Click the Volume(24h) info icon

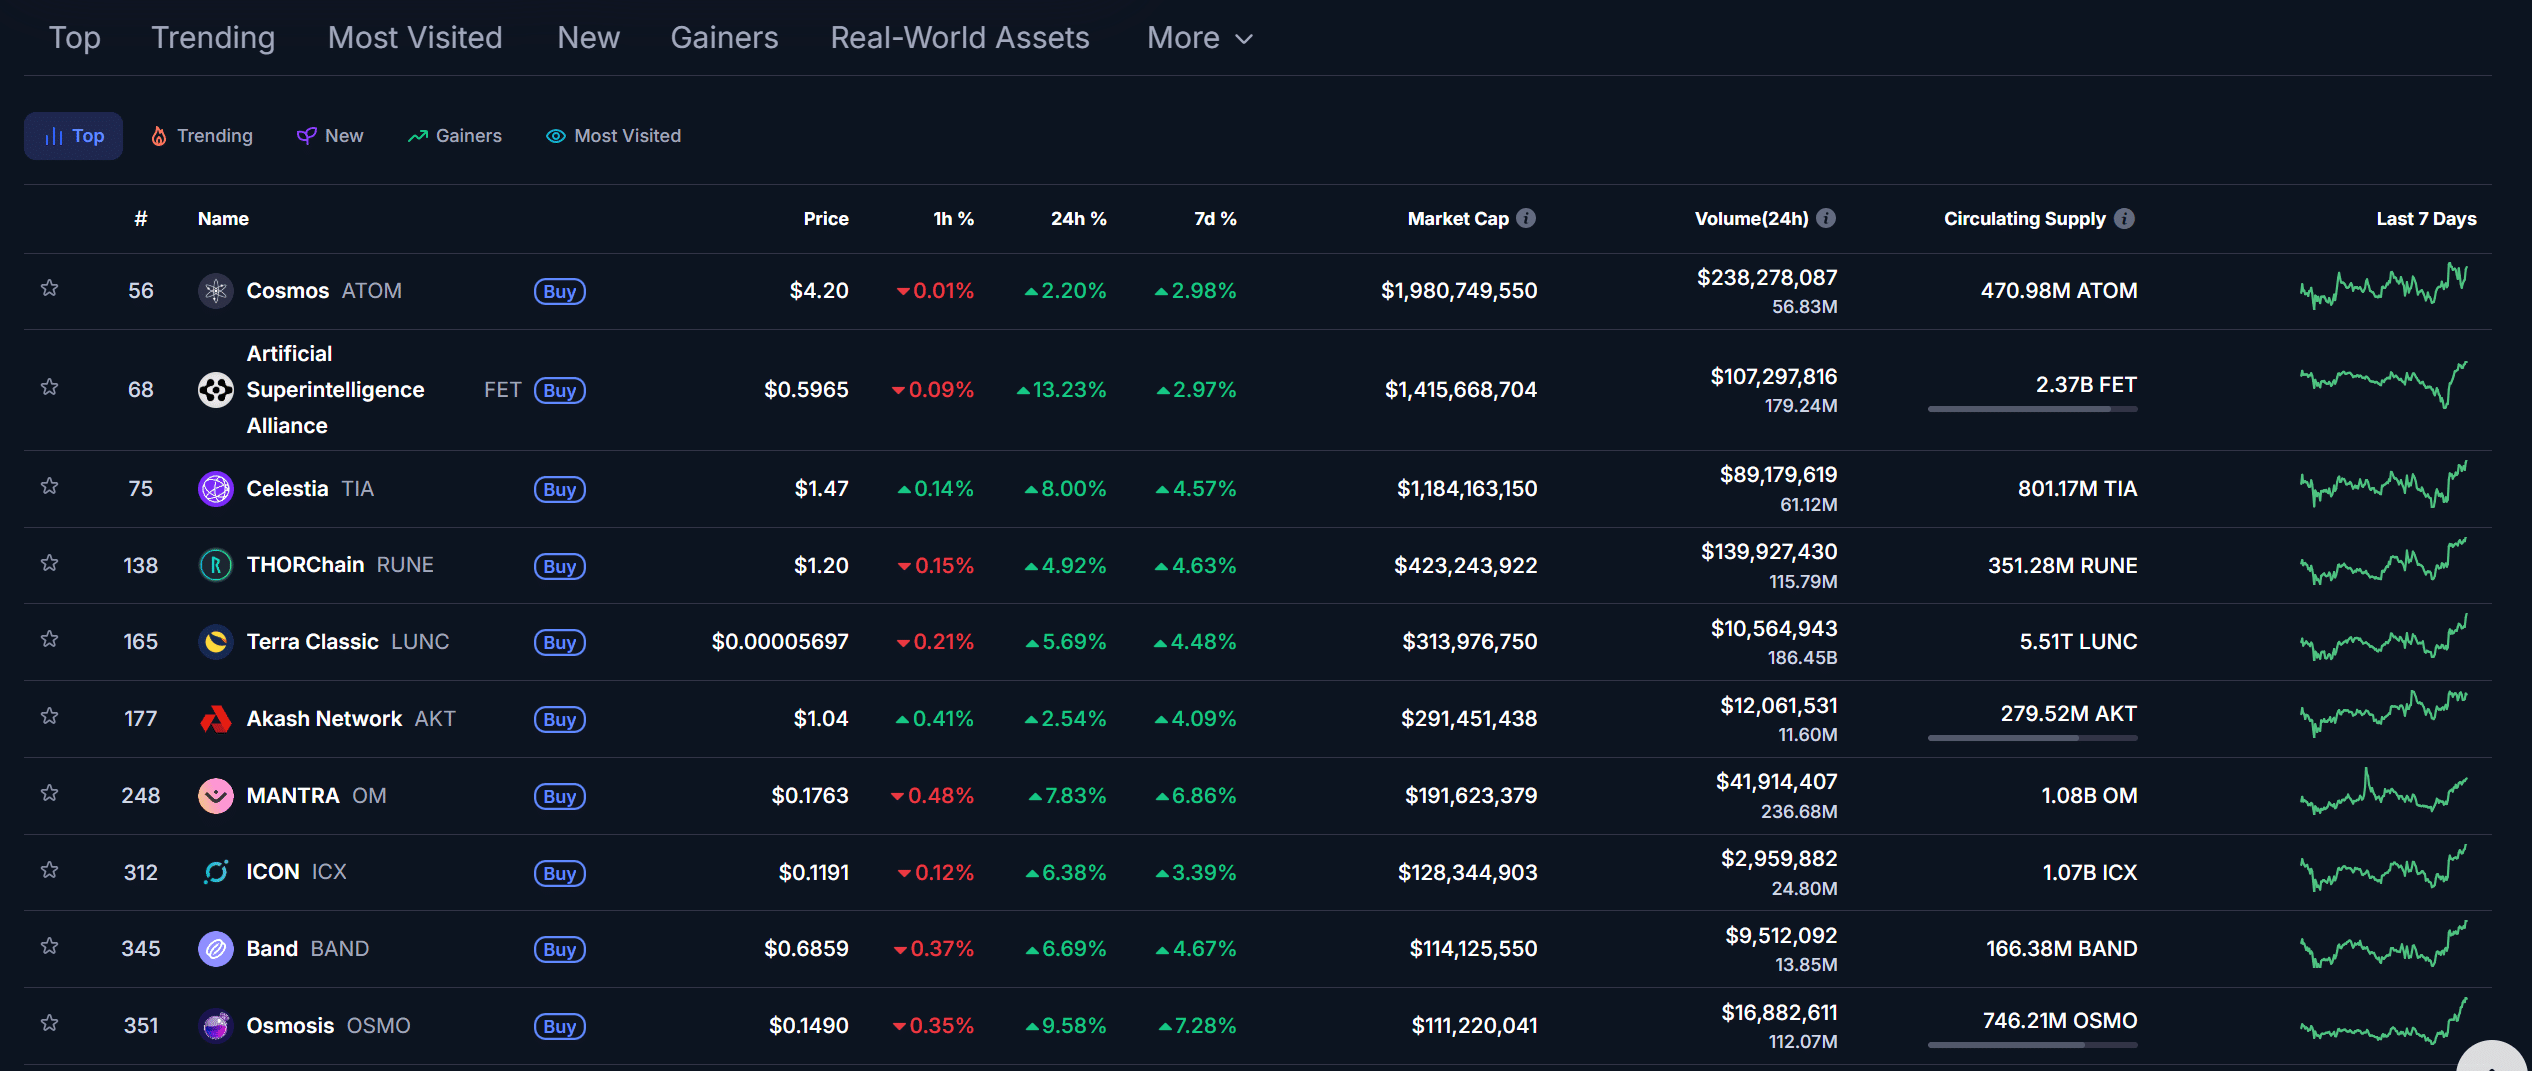point(1826,218)
